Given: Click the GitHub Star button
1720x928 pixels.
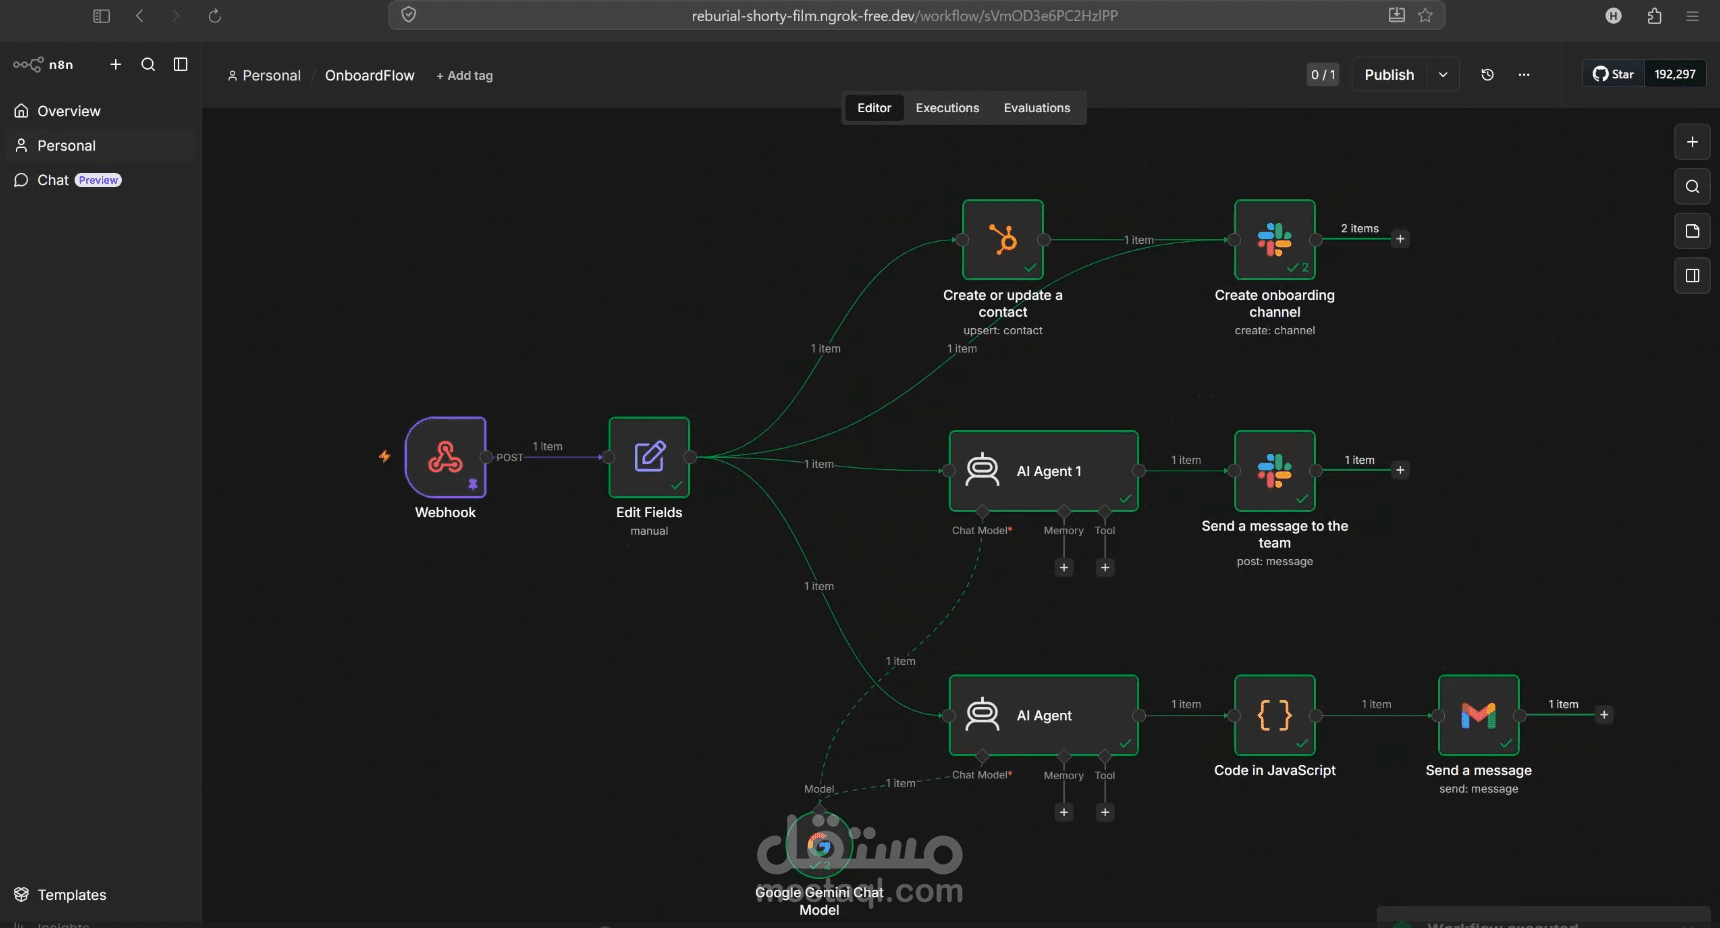Looking at the screenshot, I should coord(1613,74).
